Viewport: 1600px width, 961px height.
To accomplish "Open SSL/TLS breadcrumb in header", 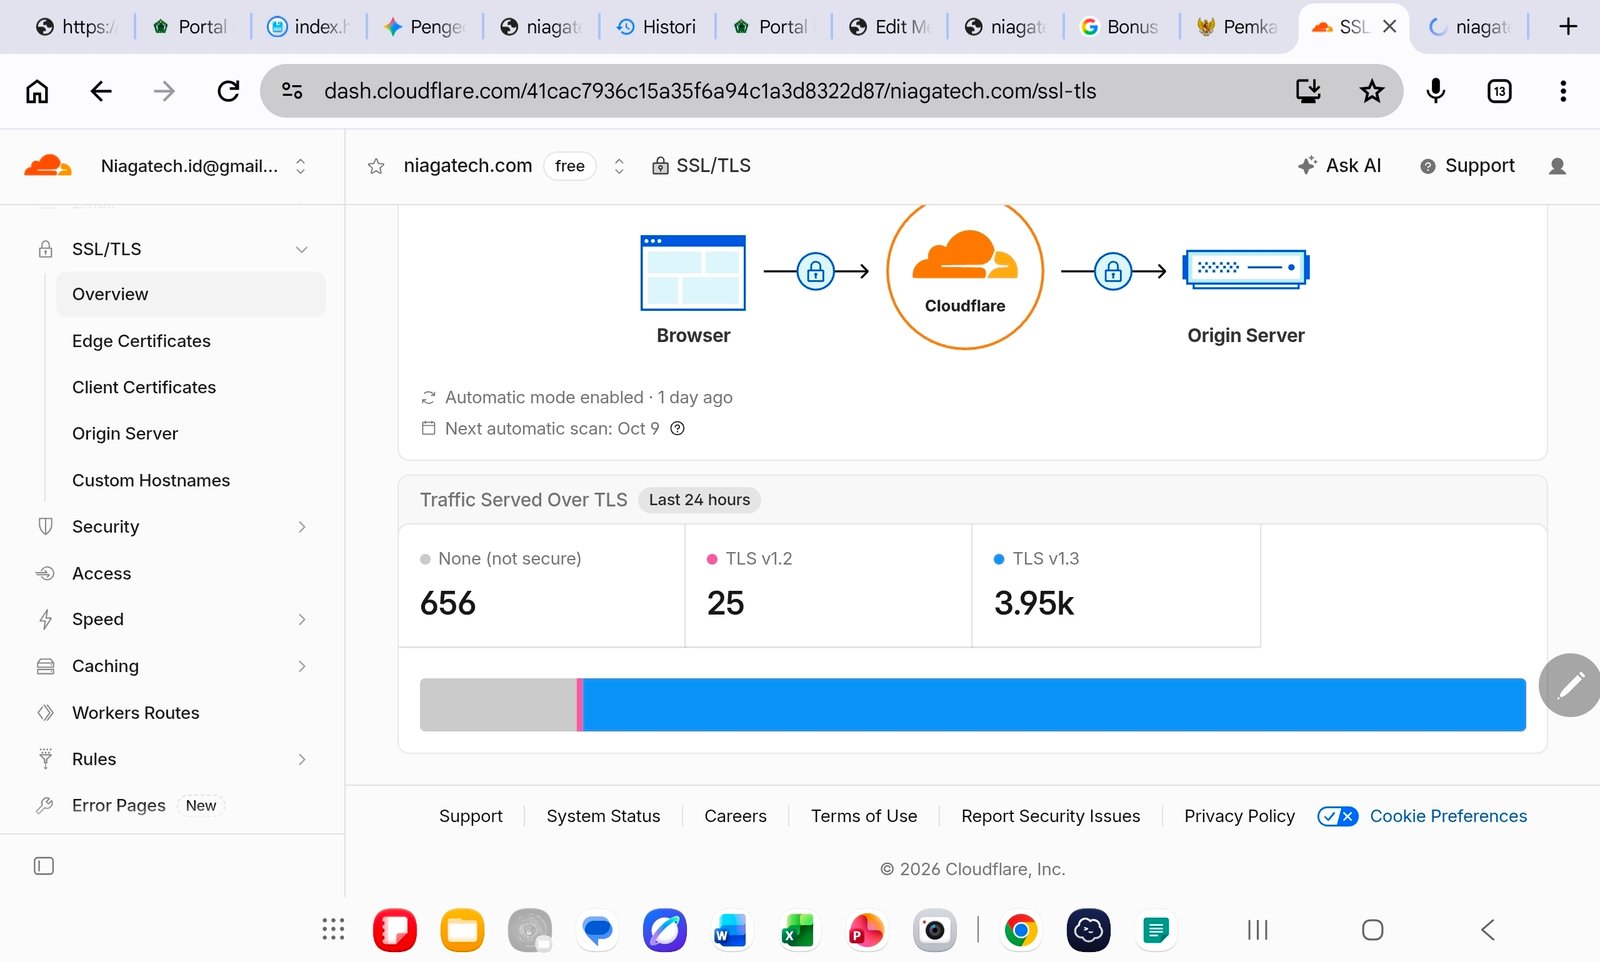I will pyautogui.click(x=701, y=166).
